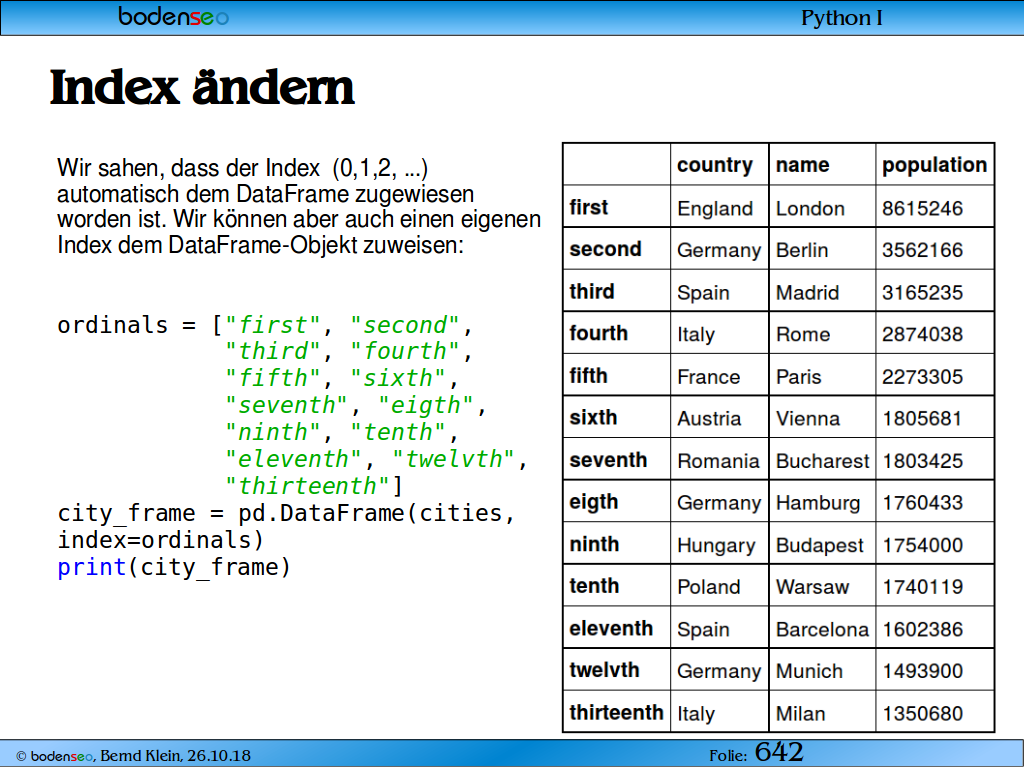The image size is (1024, 768).
Task: Click the "thirteenth" string in code
Action: pos(307,487)
